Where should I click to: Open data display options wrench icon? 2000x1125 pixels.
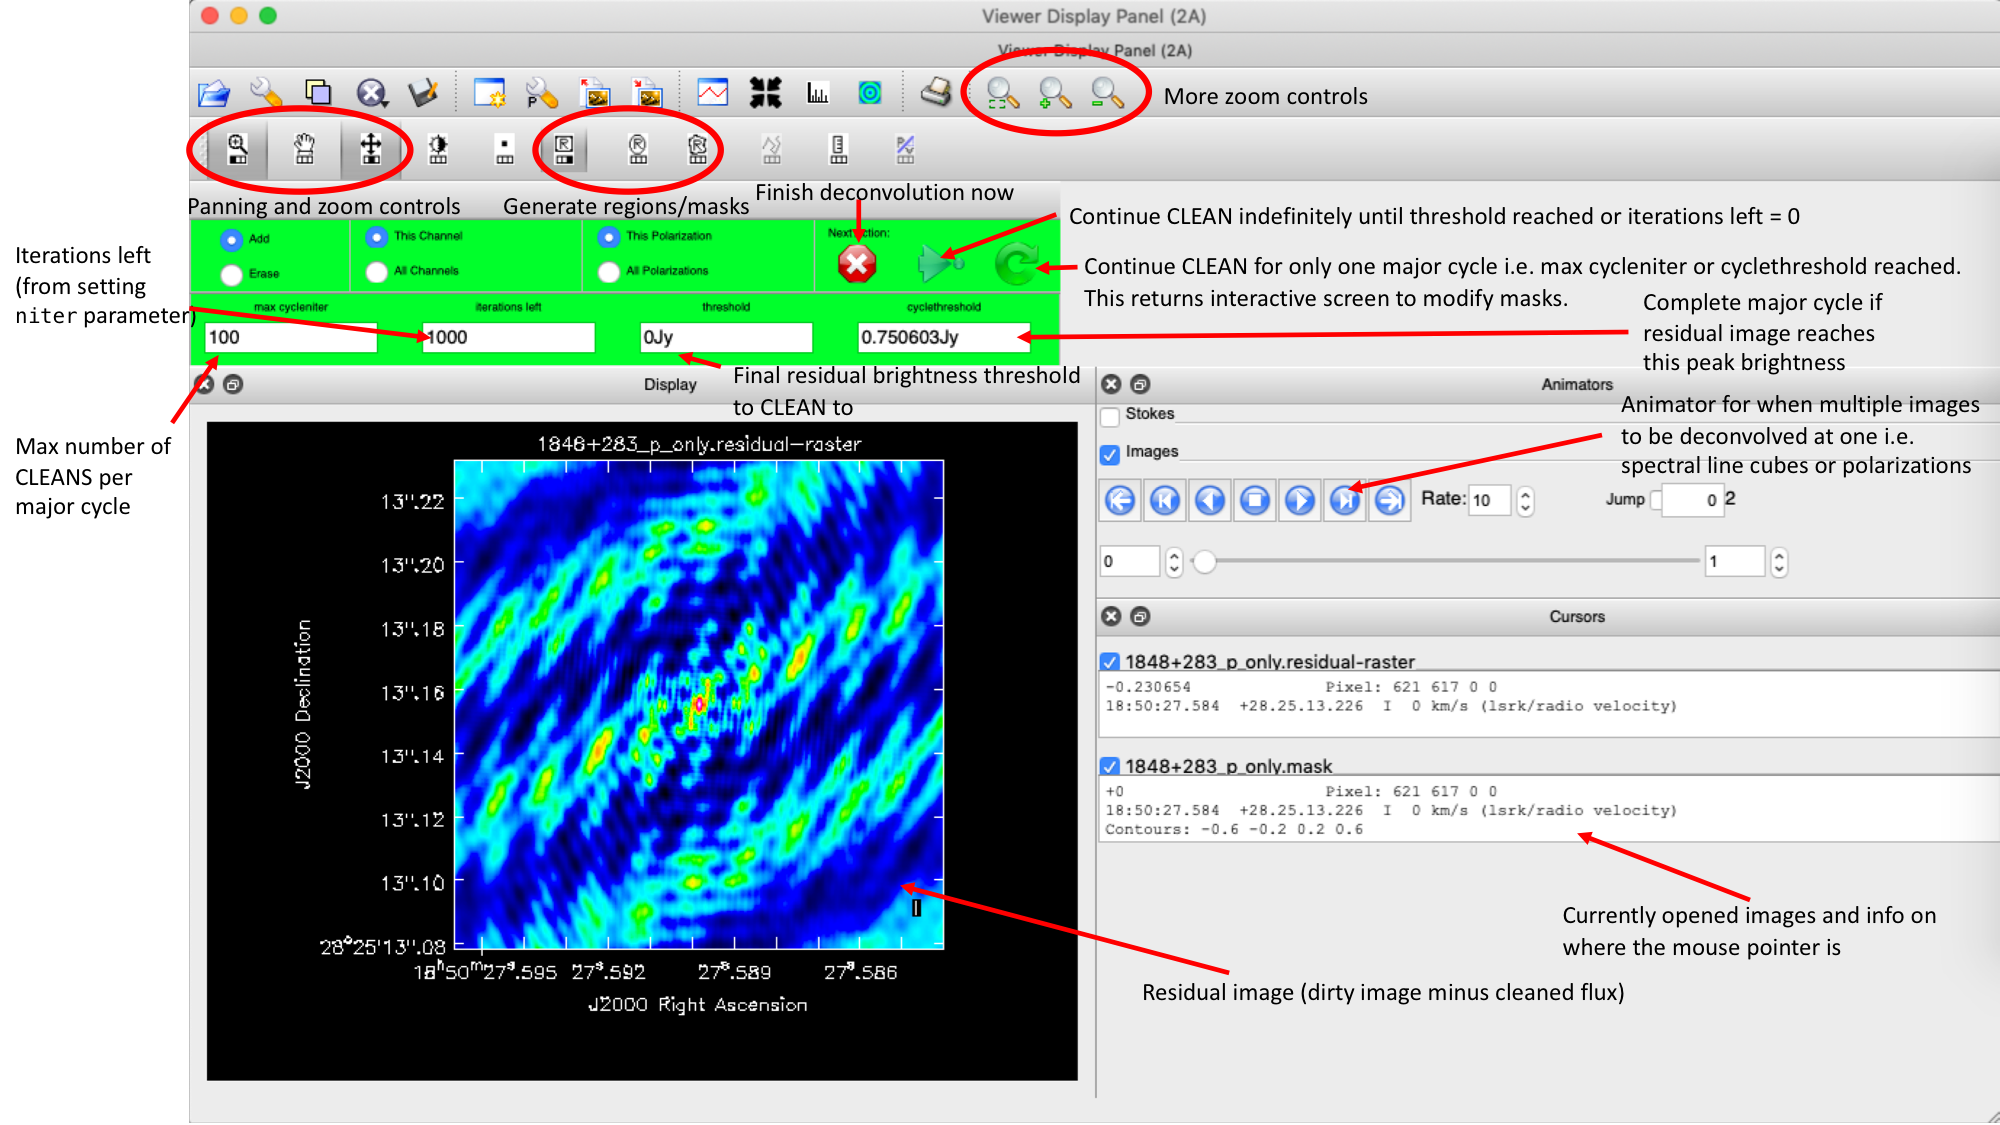tap(266, 94)
